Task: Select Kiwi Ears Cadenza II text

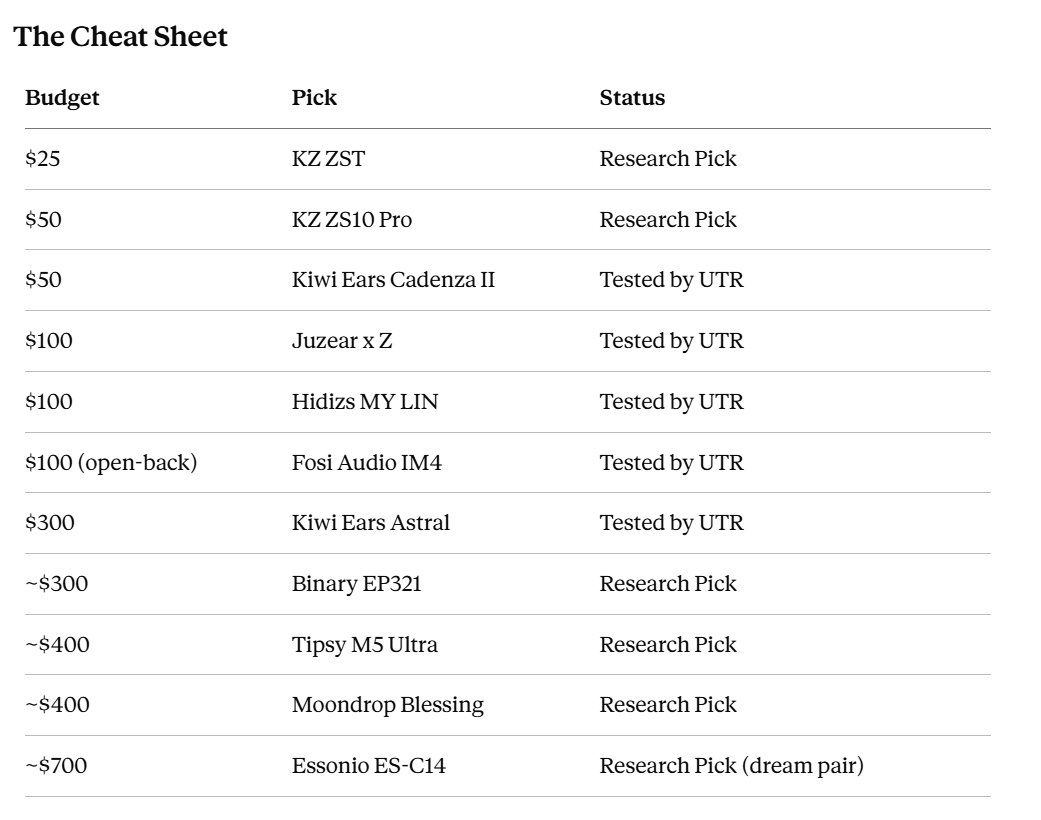Action: (394, 280)
